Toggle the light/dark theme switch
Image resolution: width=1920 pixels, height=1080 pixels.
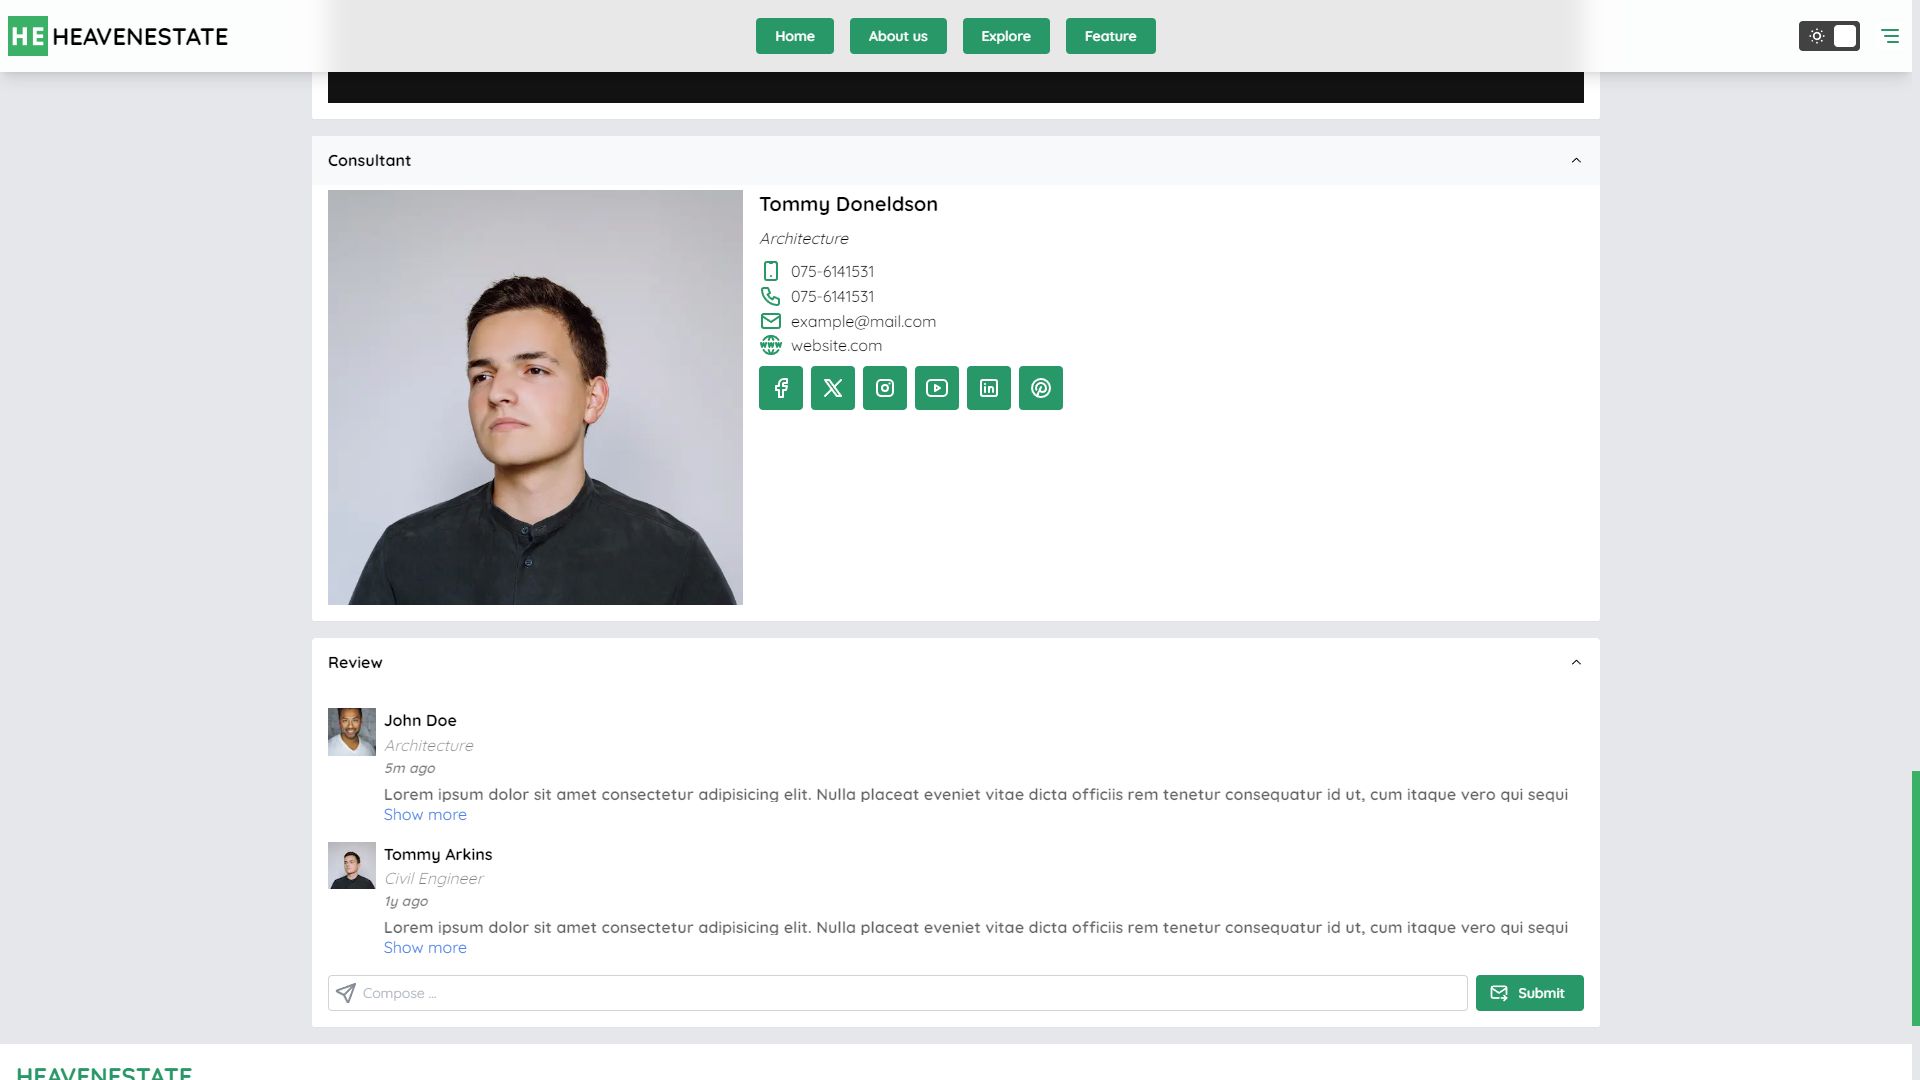point(1829,36)
